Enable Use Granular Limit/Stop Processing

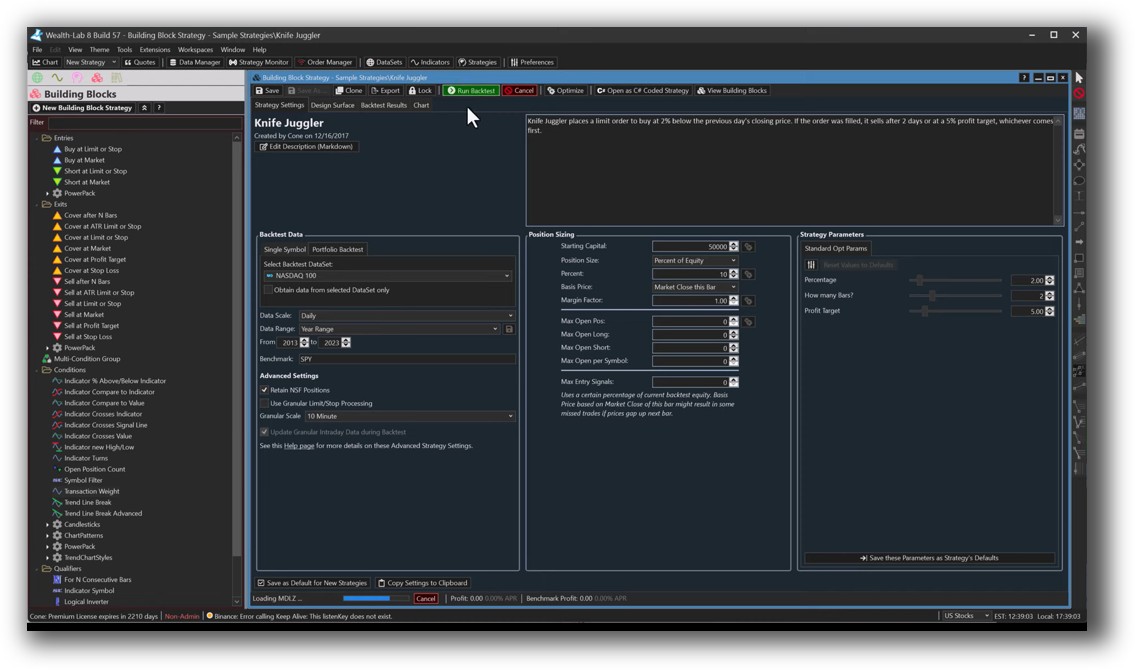pyautogui.click(x=265, y=403)
